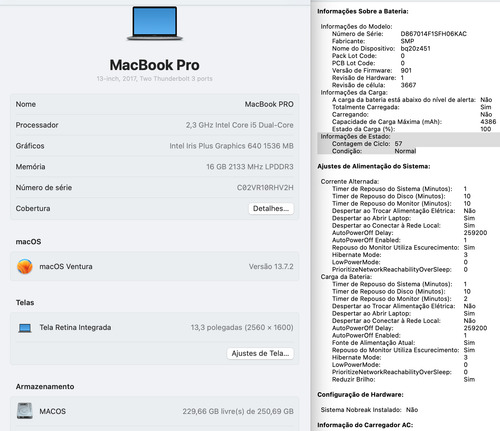The image size is (500, 431).
Task: Click Ajustes de Alimentação do Sistema heading
Action: pos(374,166)
